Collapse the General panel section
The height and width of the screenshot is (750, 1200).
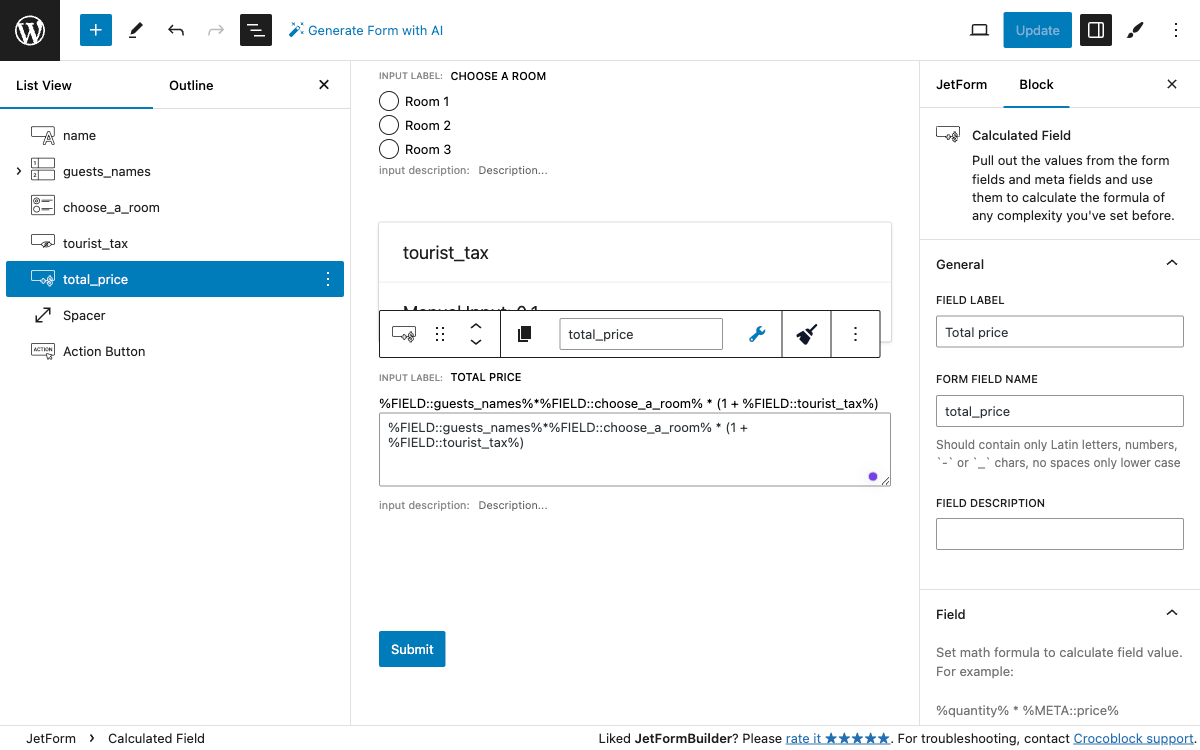coord(1172,264)
